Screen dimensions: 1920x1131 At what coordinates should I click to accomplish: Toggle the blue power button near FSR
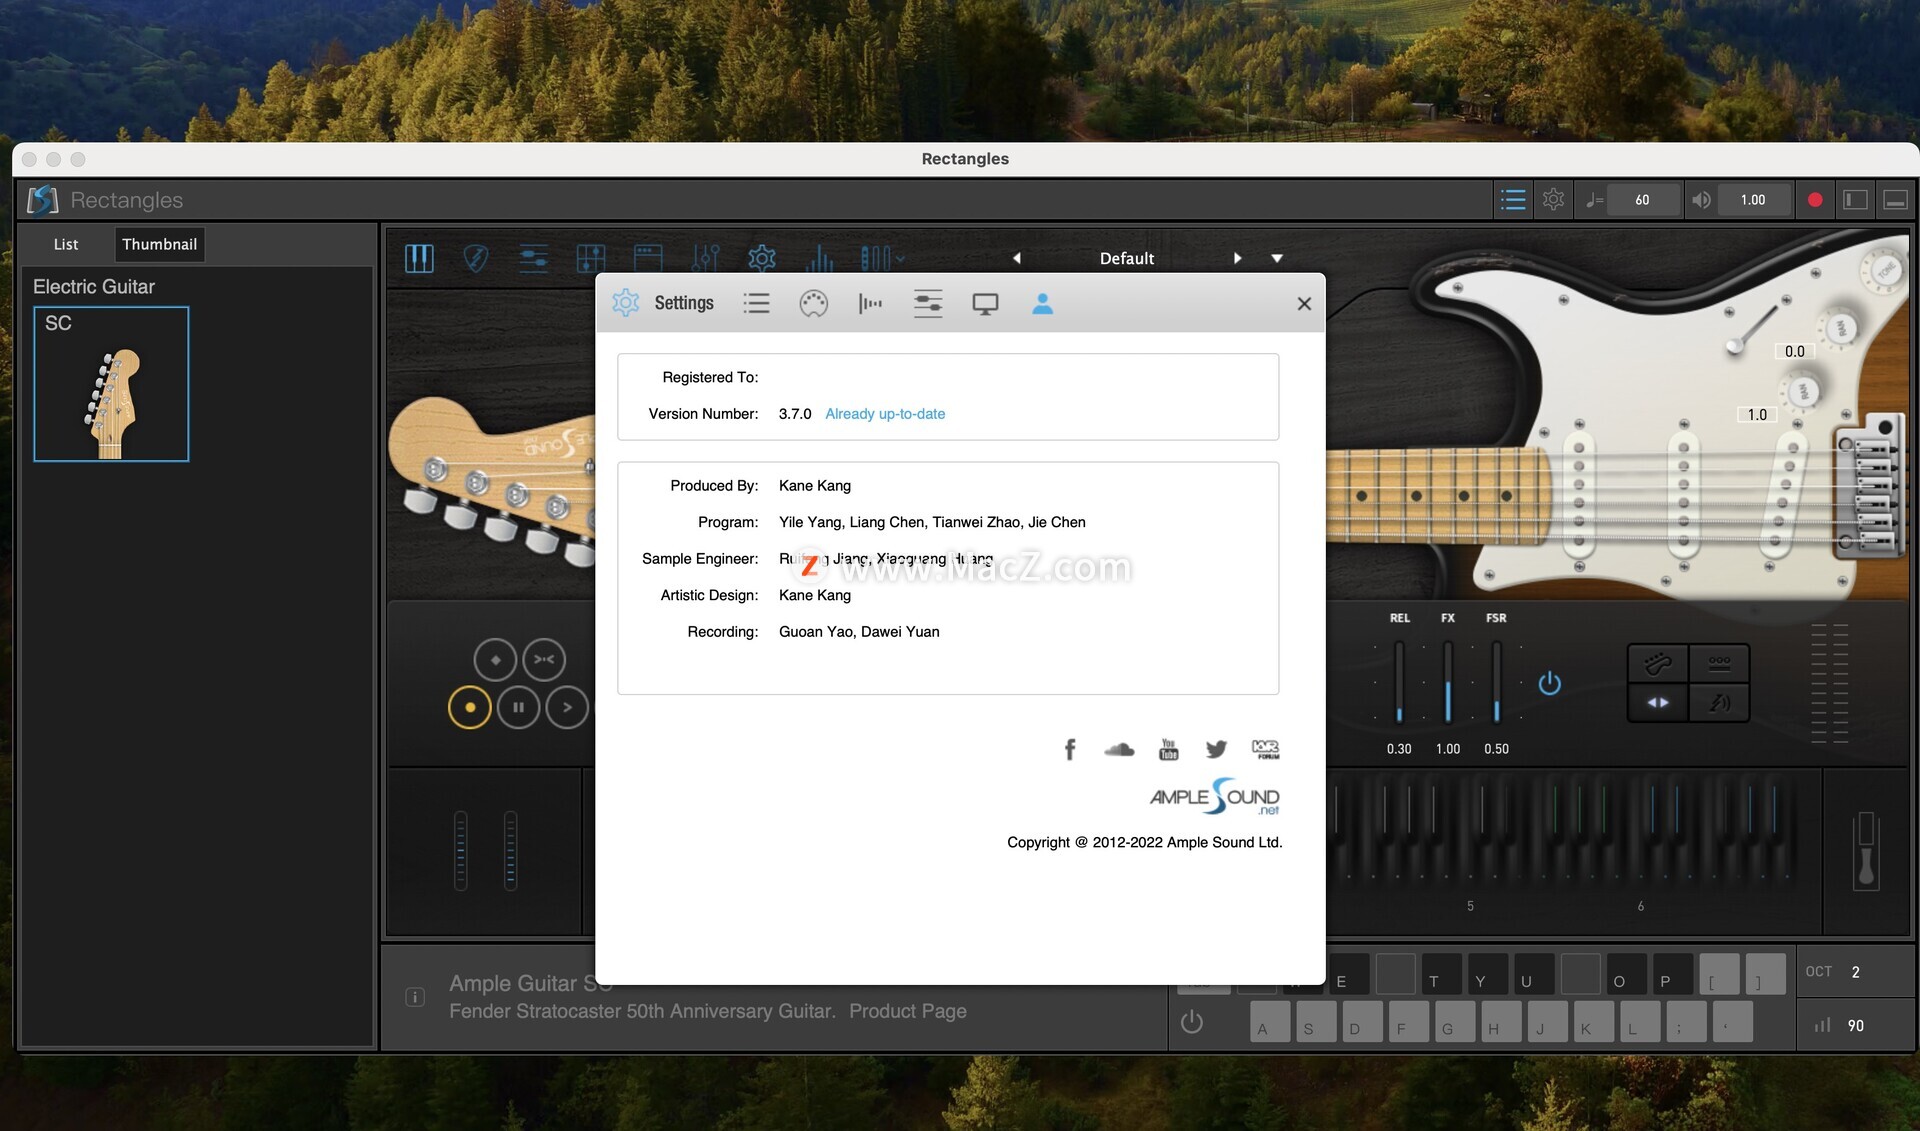[x=1550, y=683]
